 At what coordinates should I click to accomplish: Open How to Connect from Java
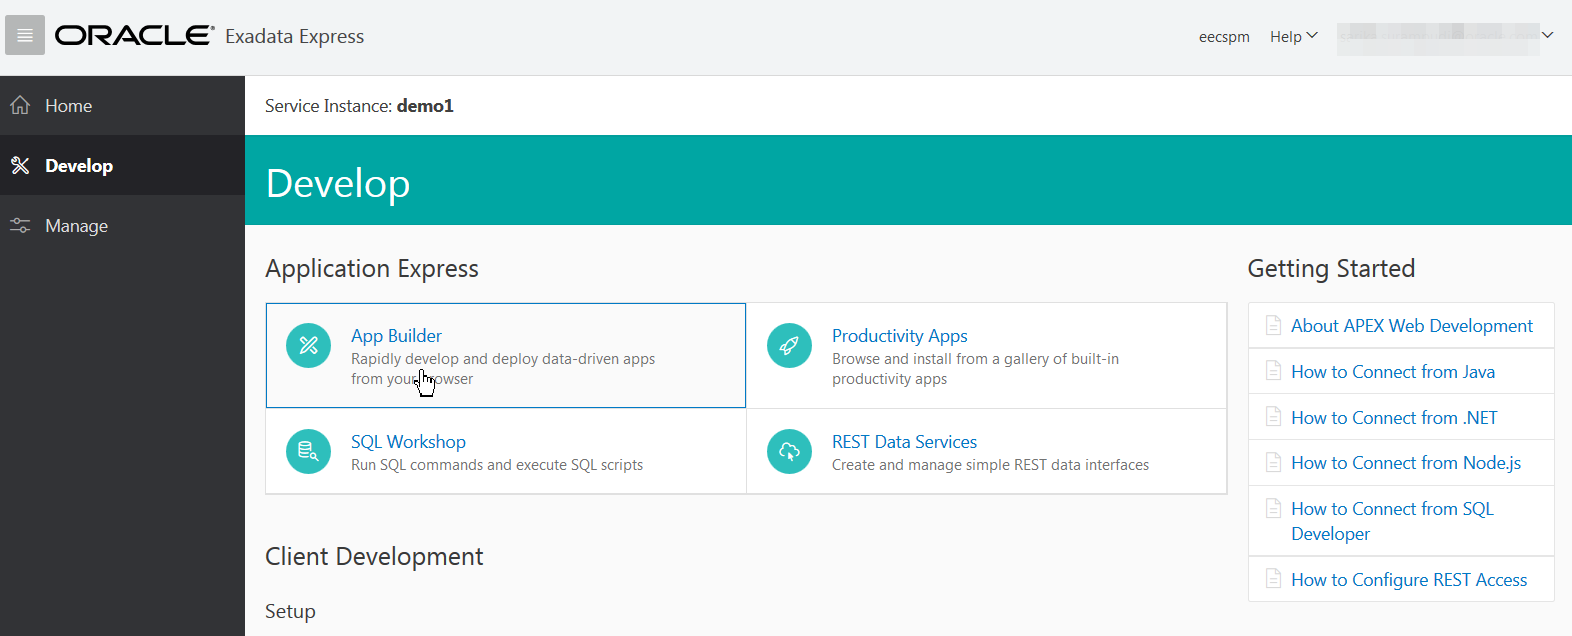coord(1392,372)
